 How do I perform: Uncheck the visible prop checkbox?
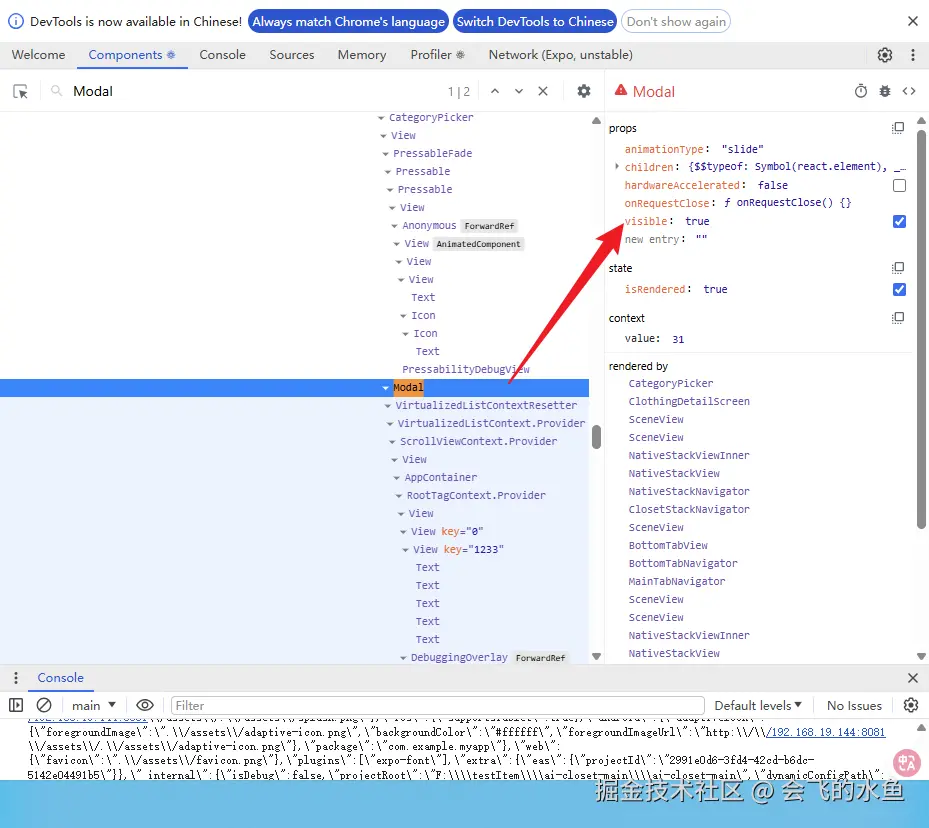[x=899, y=221]
